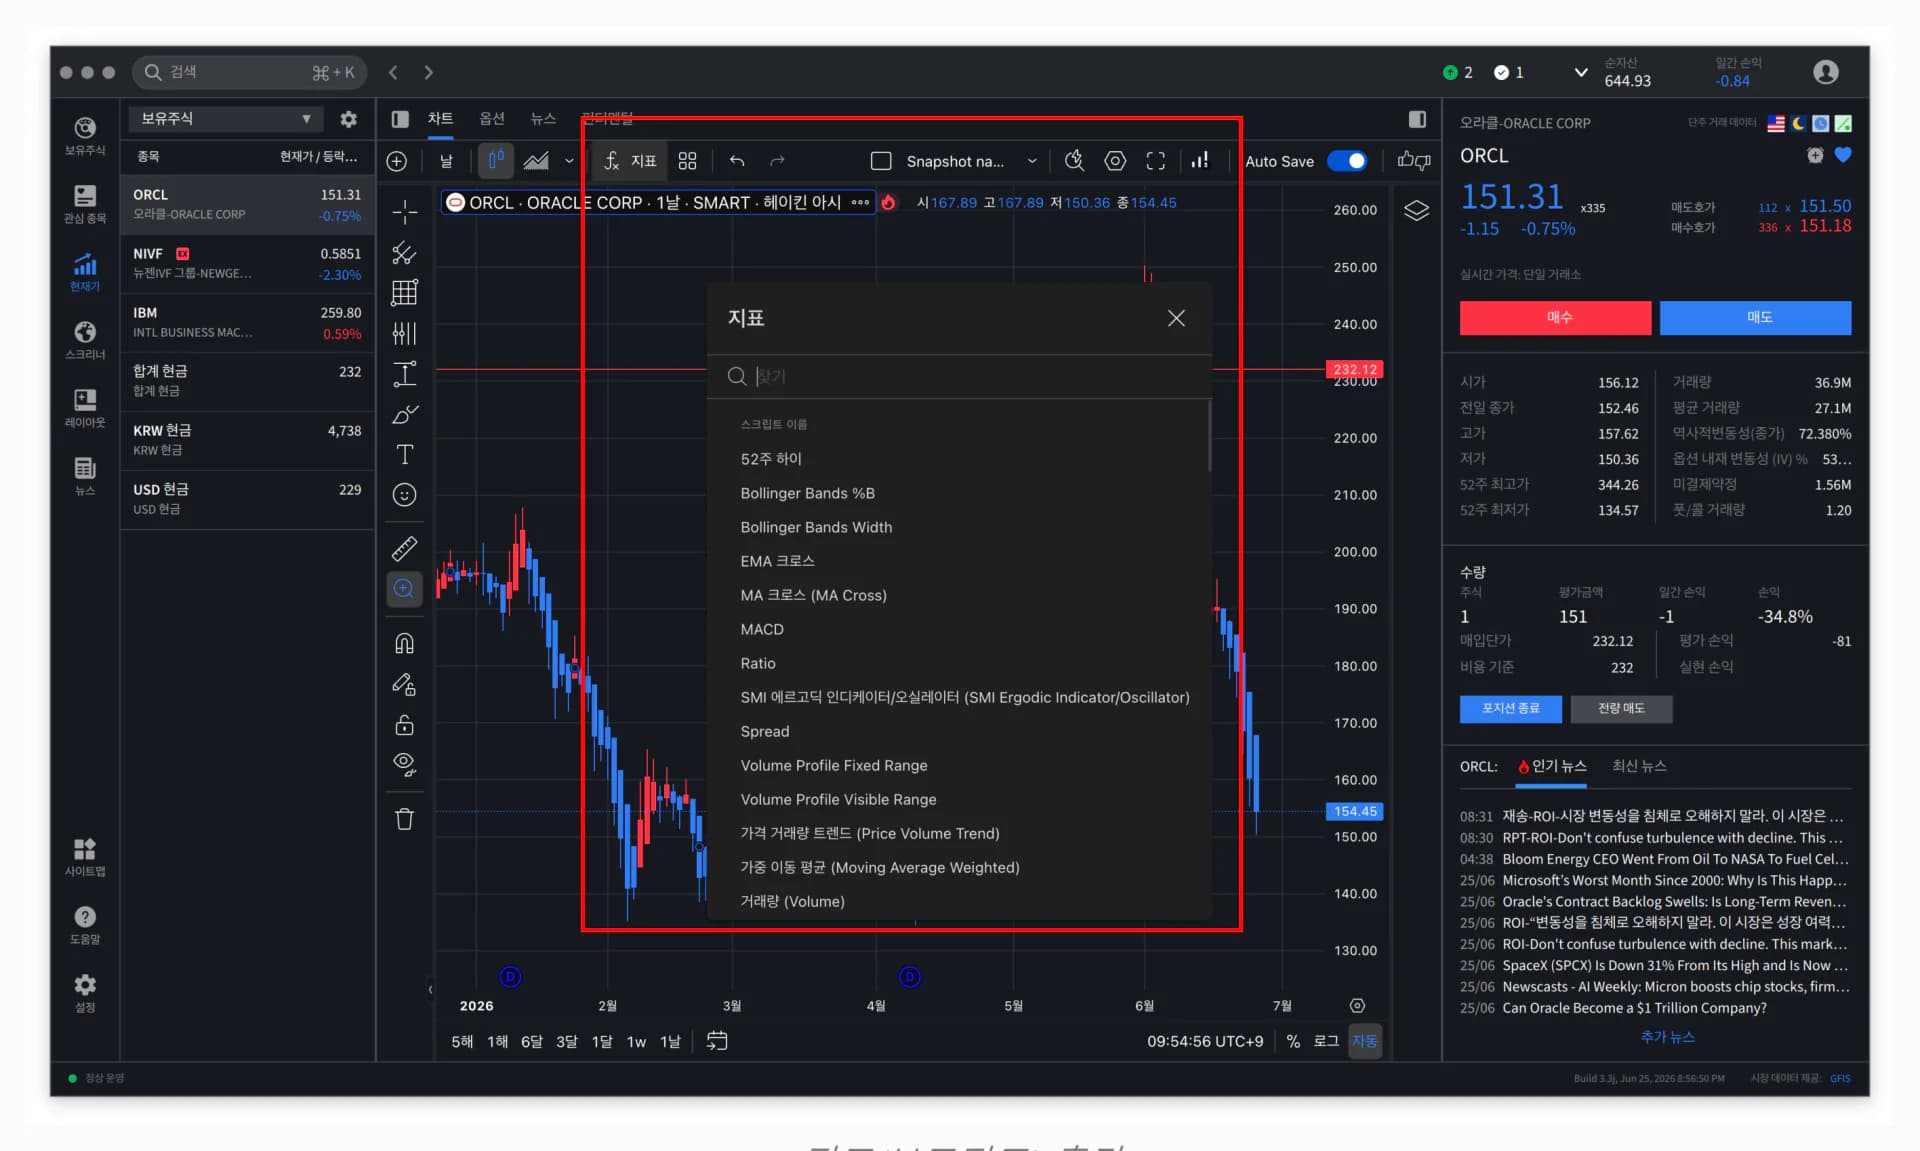Toggle the 자동 auto scale
This screenshot has height=1151, width=1920.
(1365, 1041)
